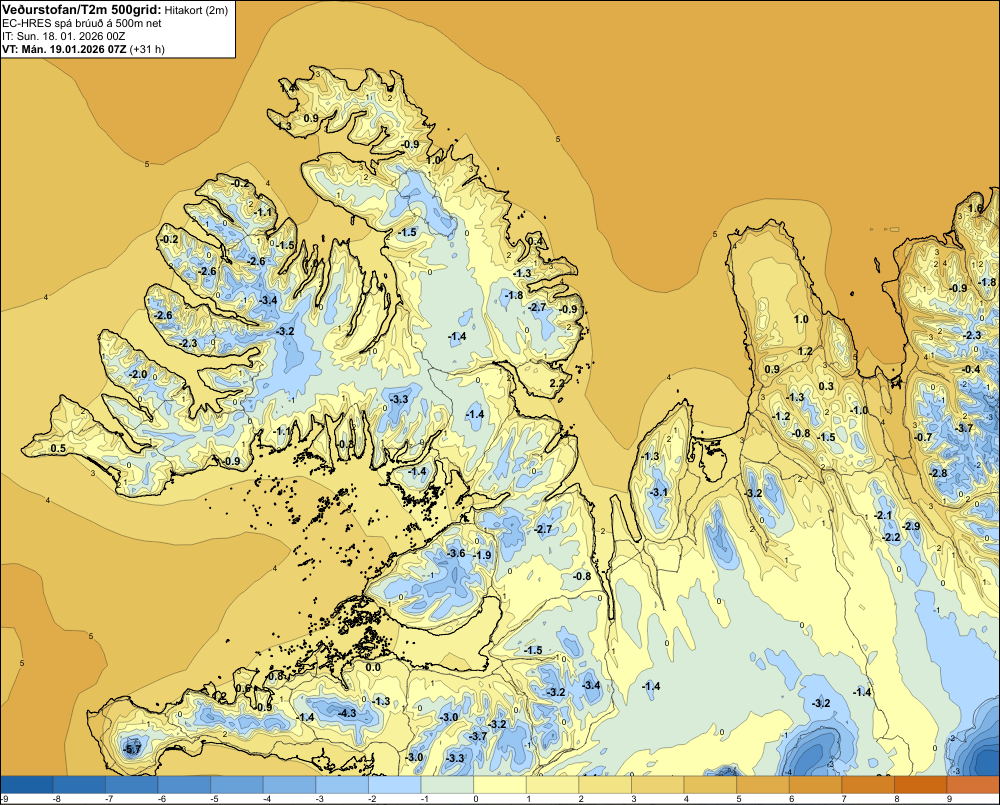1000x805 pixels.
Task: Click the -0.4 temperature label
Action: 971,369
